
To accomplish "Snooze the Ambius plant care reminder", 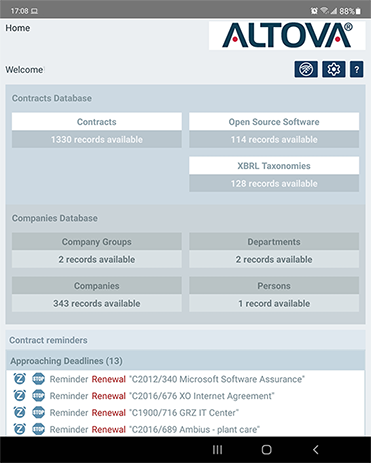I will click(20, 429).
